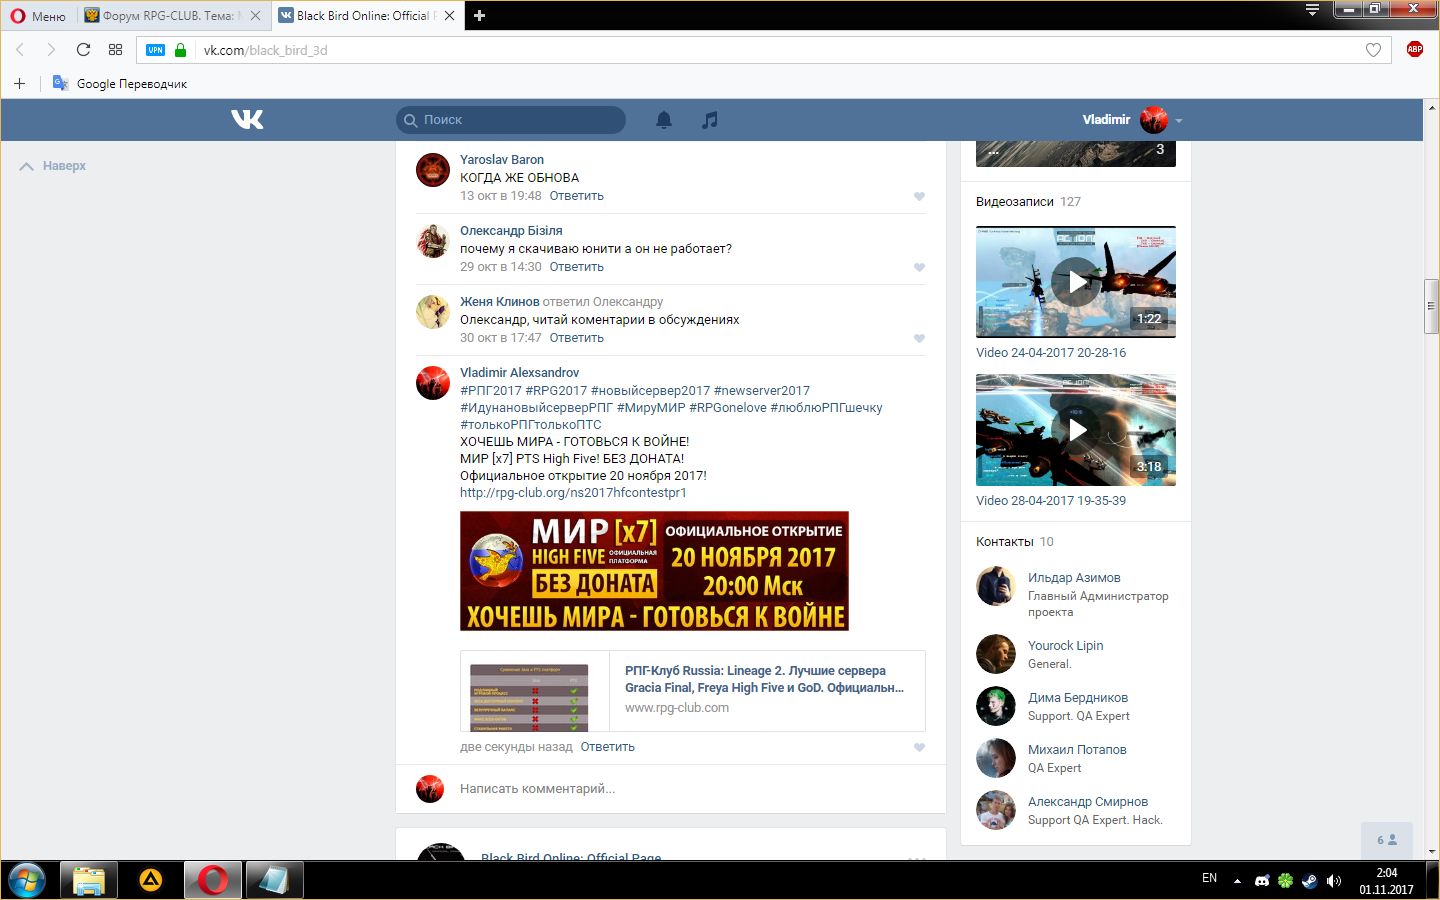Open the VK music player icon
This screenshot has height=900, width=1440.
709,120
